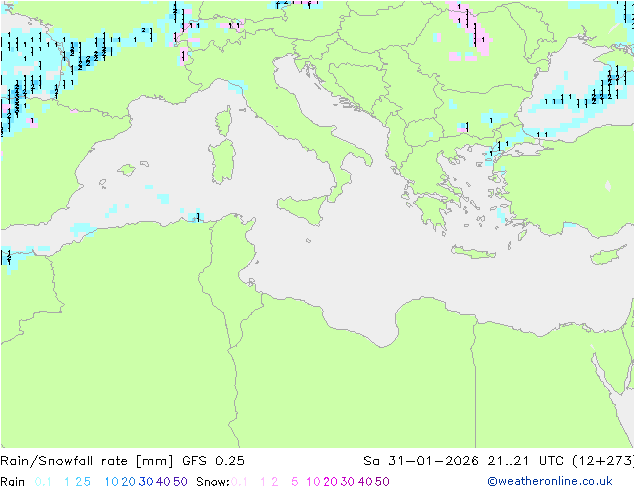Viewport: 634px width, 490px height.
Task: Select the rain legend value 50
Action: pyautogui.click(x=180, y=482)
